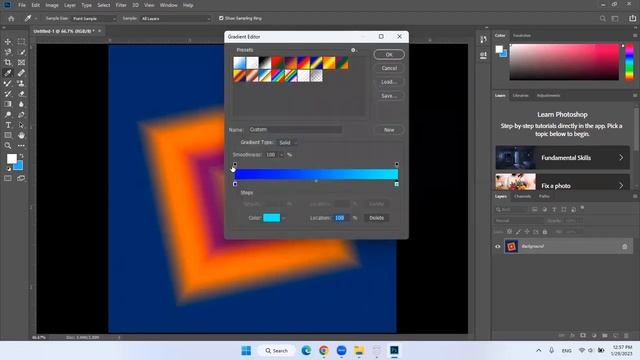Select the right cyan color stop
This screenshot has width=640, height=360.
pyautogui.click(x=397, y=184)
